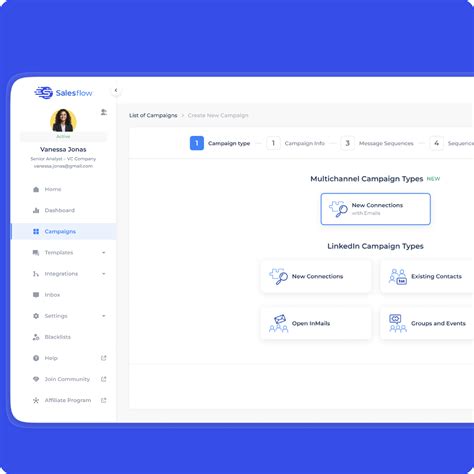This screenshot has width=474, height=474.
Task: Click puzzle magnifier icon in multichannel card
Action: click(x=338, y=209)
